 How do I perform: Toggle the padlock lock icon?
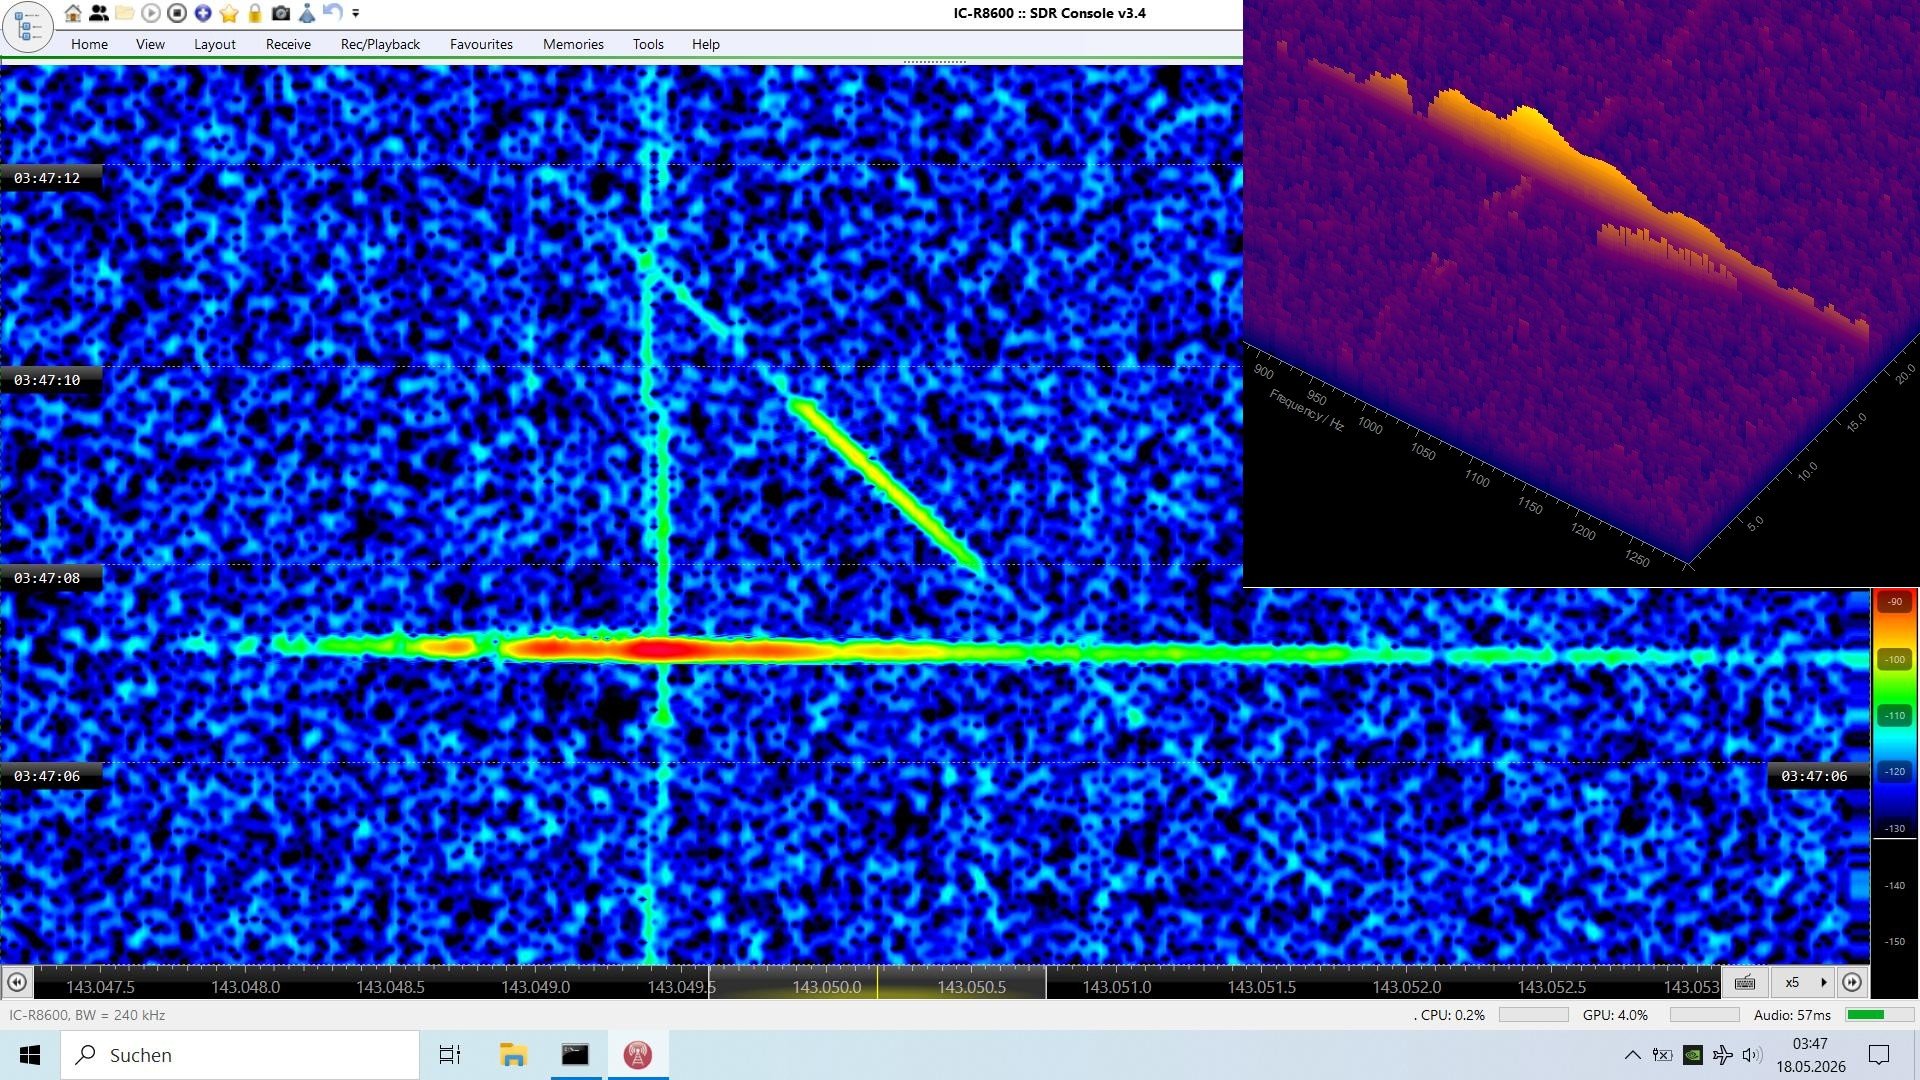coord(255,13)
